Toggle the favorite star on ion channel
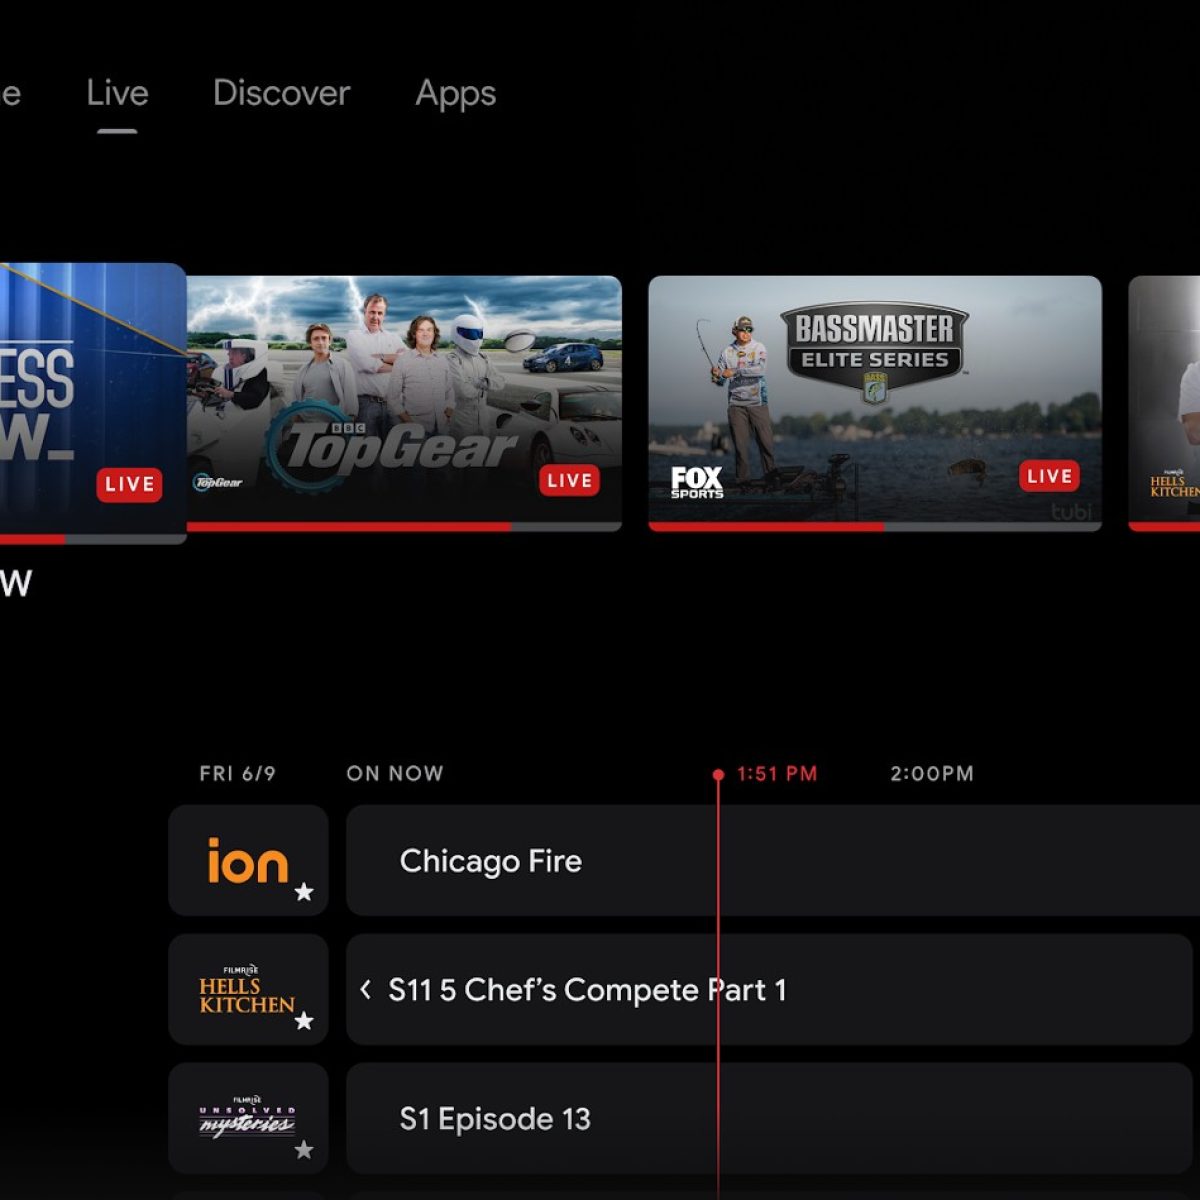1200x1200 pixels. [304, 892]
